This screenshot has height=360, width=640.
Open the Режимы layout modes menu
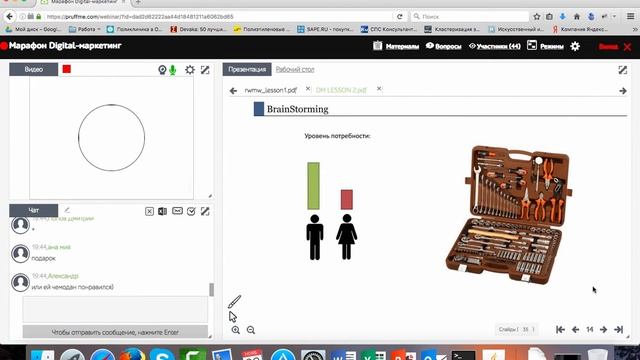click(545, 46)
